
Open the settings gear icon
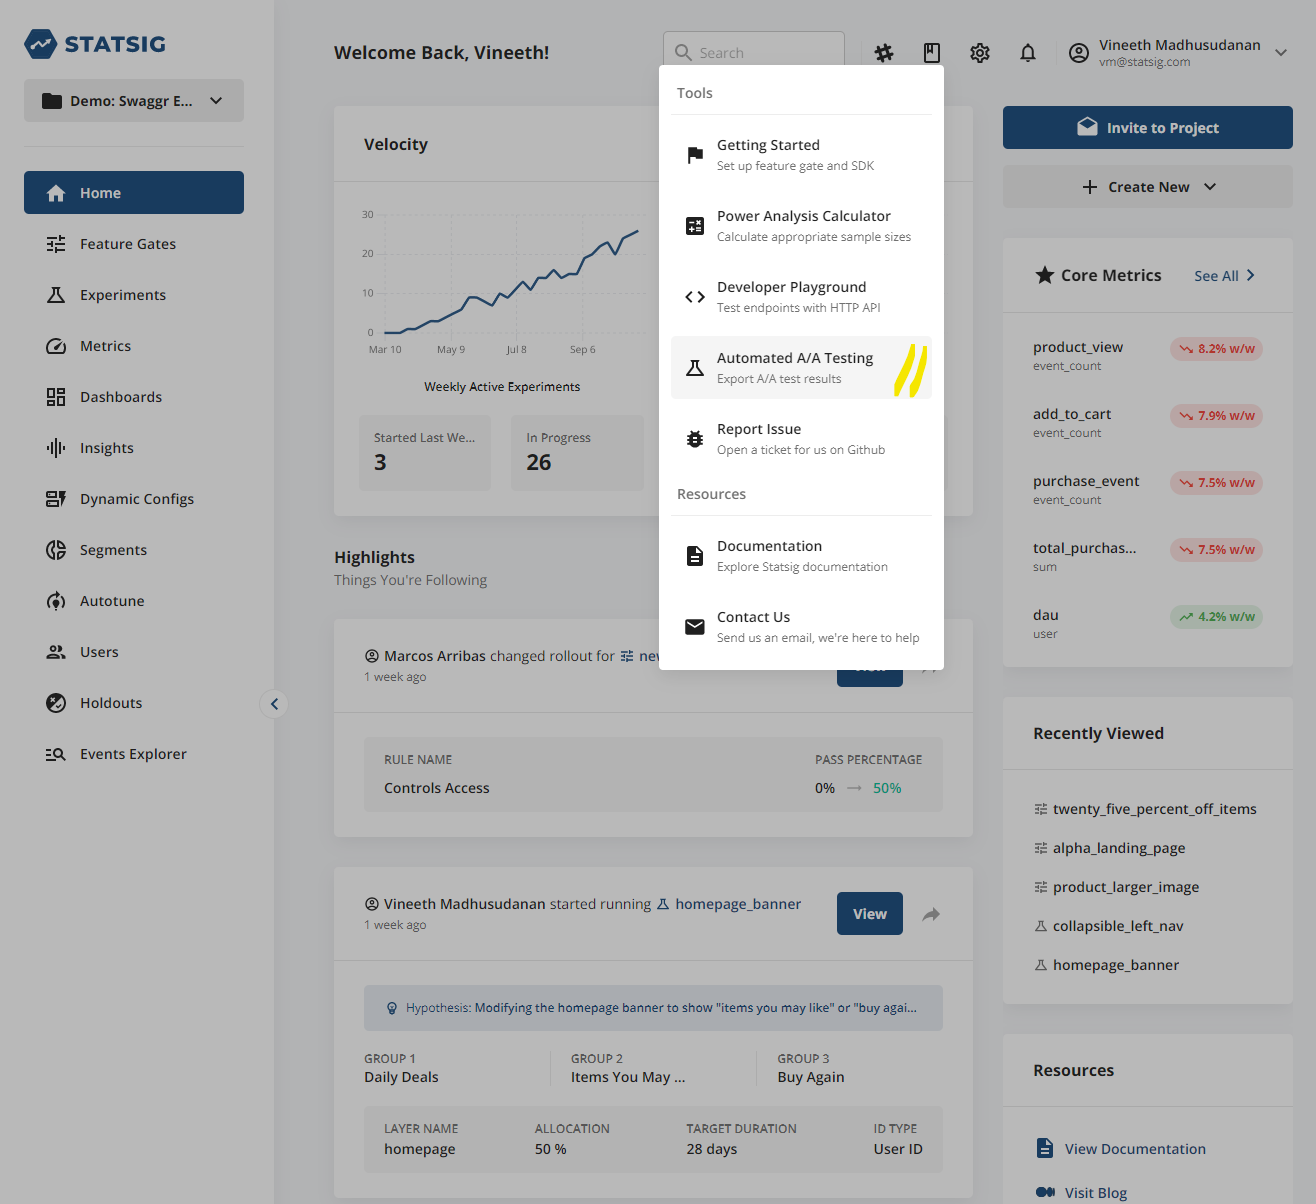(x=980, y=53)
